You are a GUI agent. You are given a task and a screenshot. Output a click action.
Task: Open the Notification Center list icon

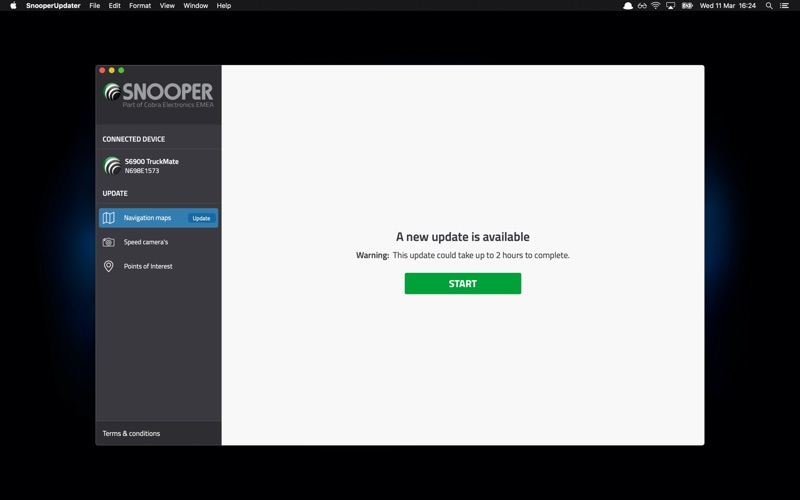click(784, 6)
